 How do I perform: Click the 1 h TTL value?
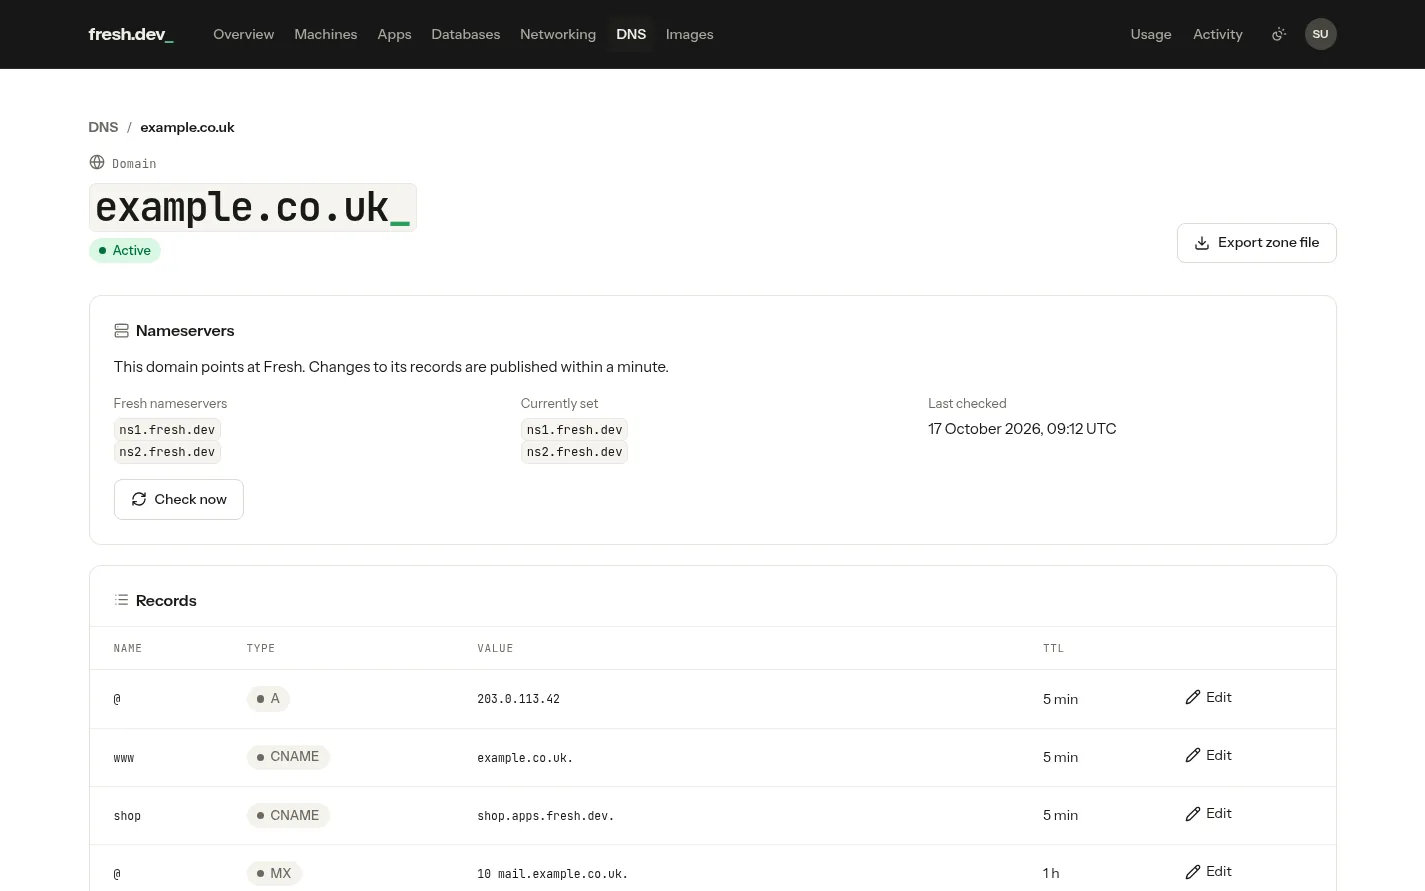(x=1051, y=873)
